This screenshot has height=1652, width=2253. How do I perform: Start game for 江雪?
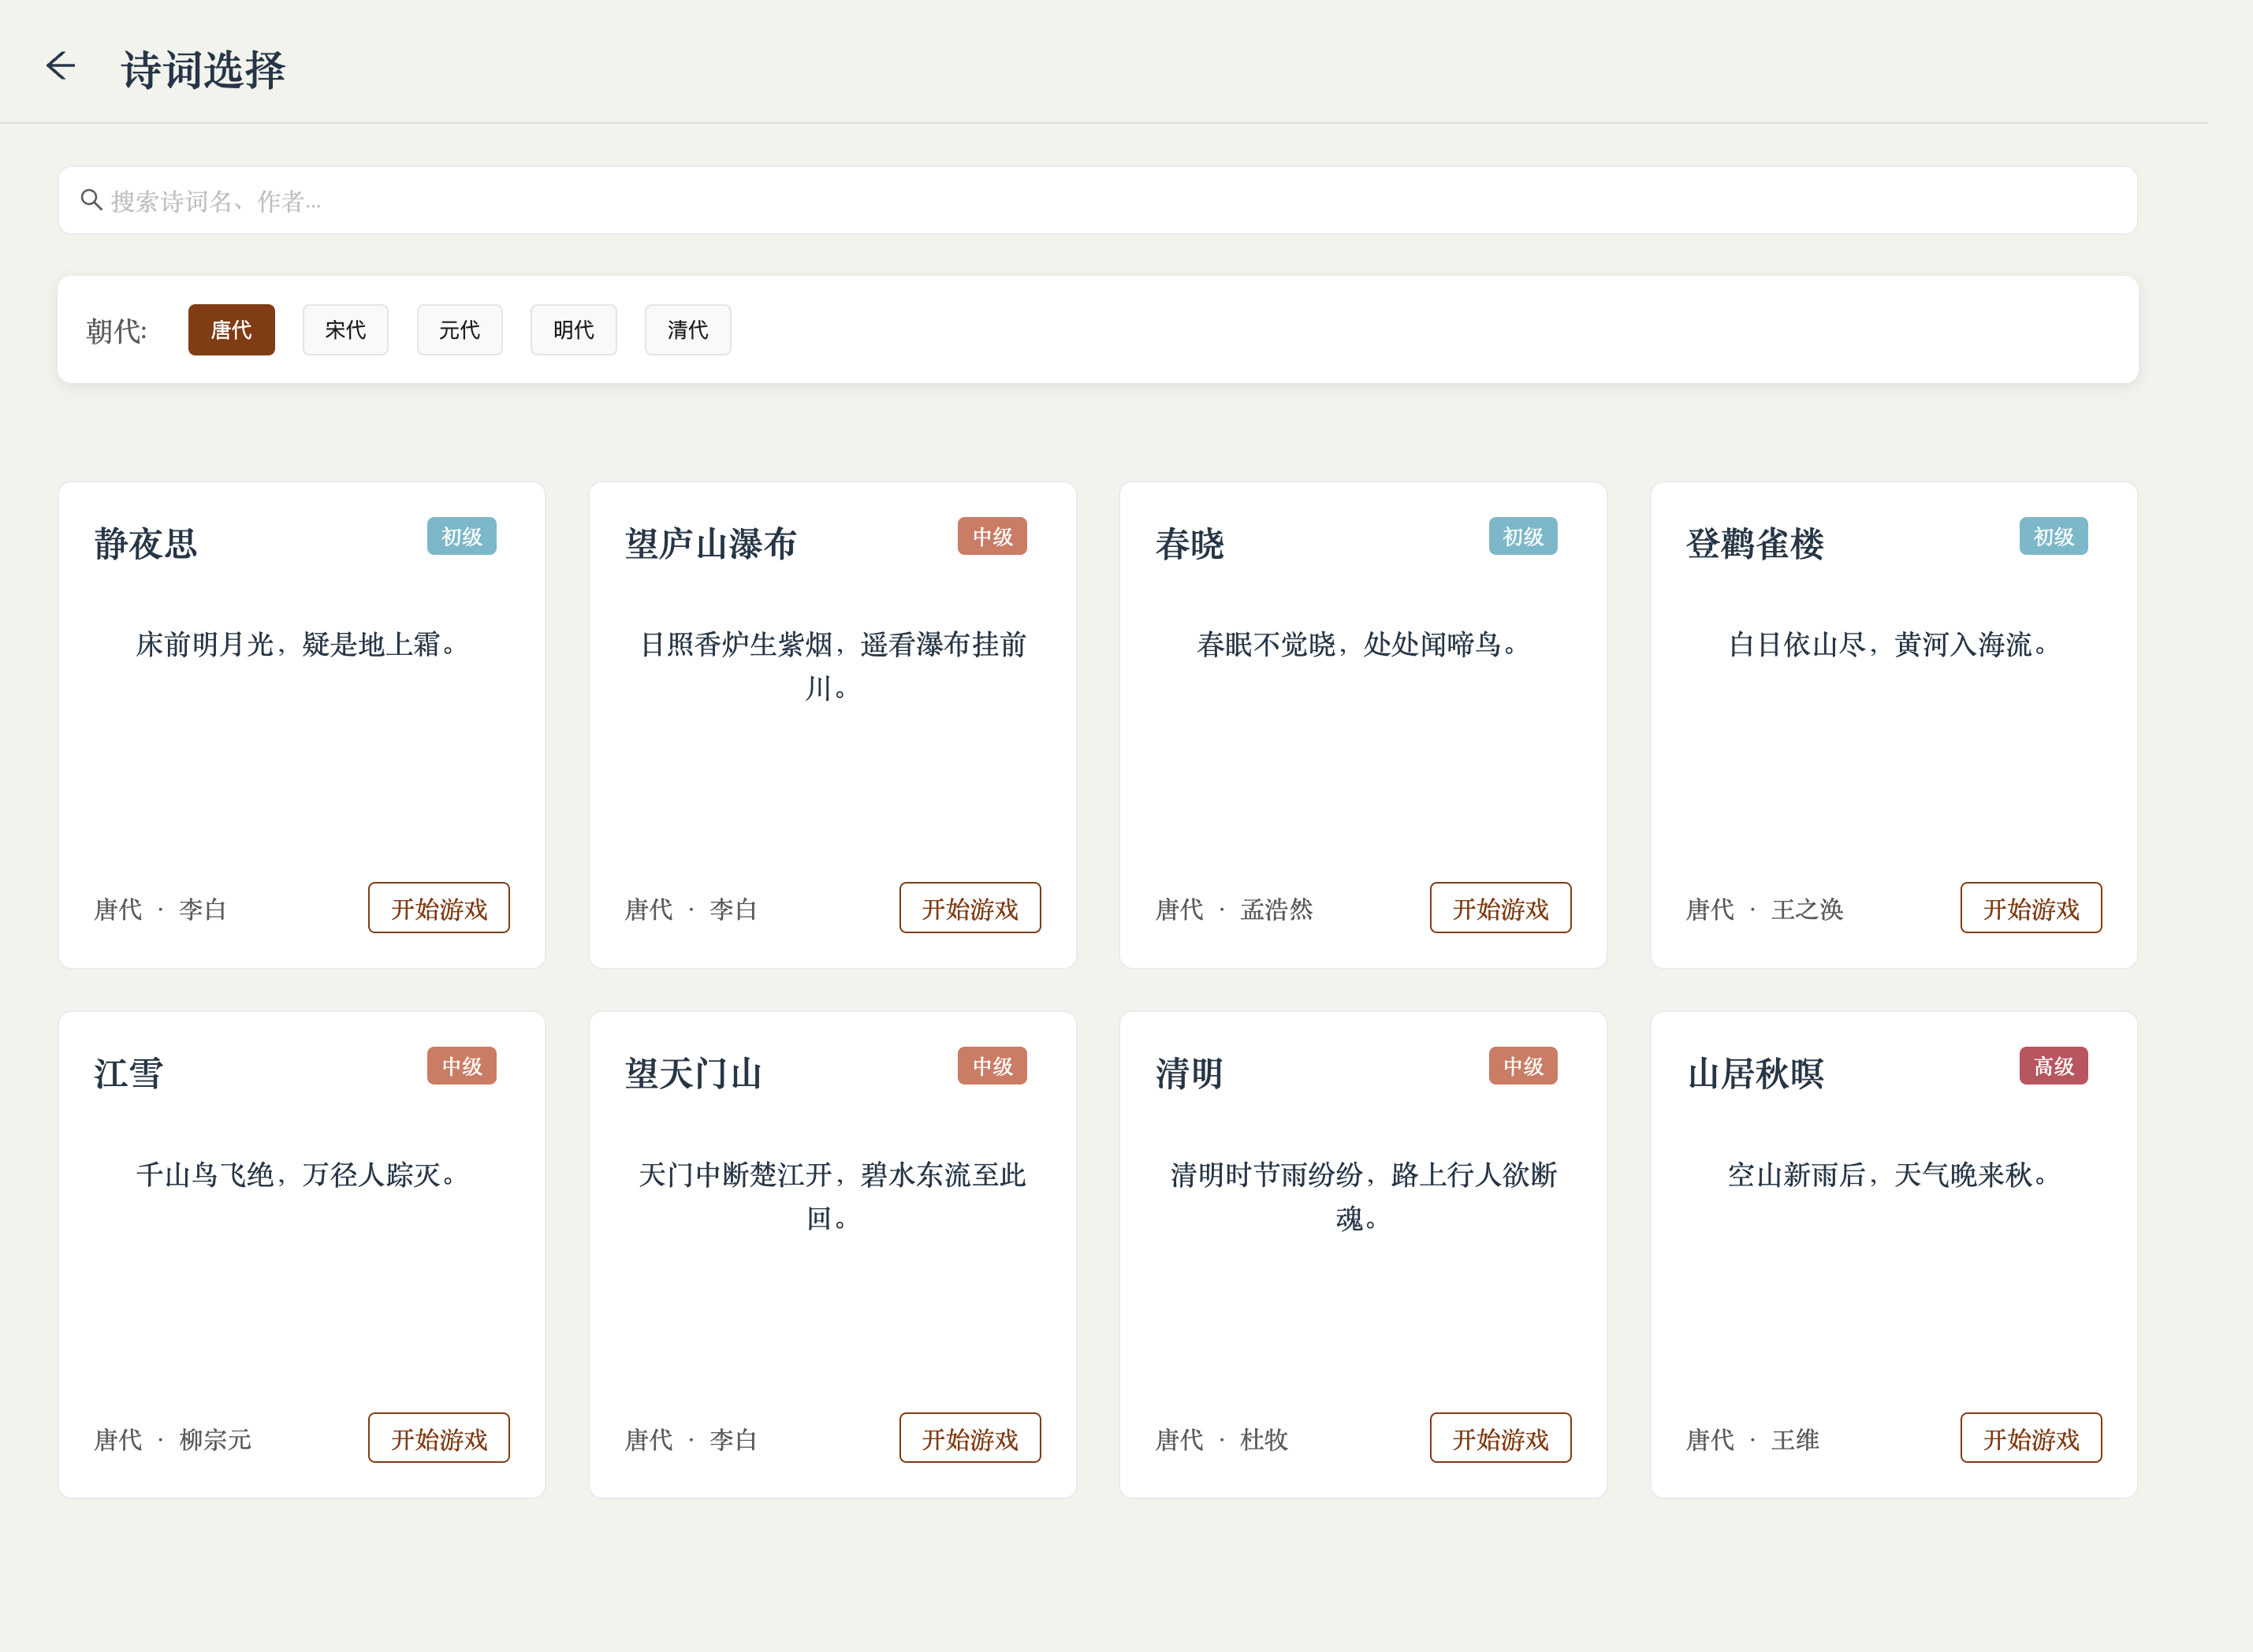[x=438, y=1437]
